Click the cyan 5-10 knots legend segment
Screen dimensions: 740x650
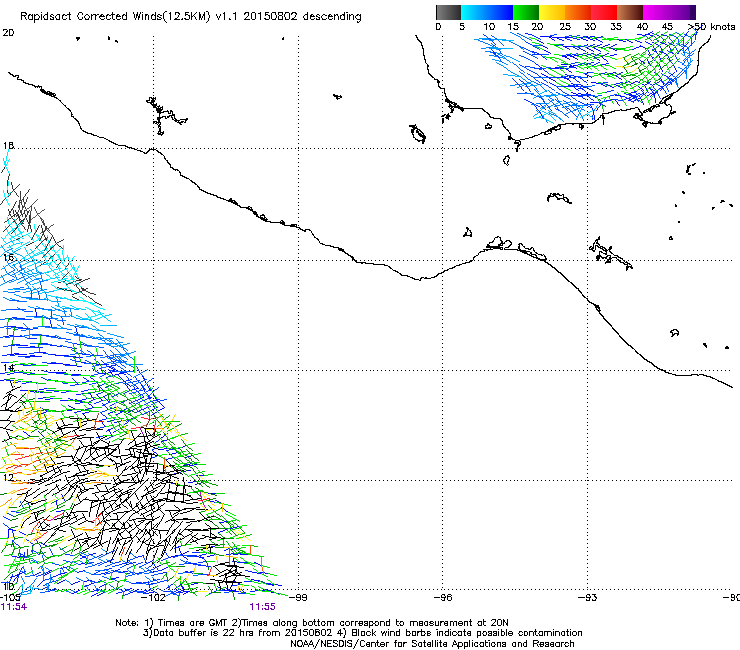[x=474, y=12]
